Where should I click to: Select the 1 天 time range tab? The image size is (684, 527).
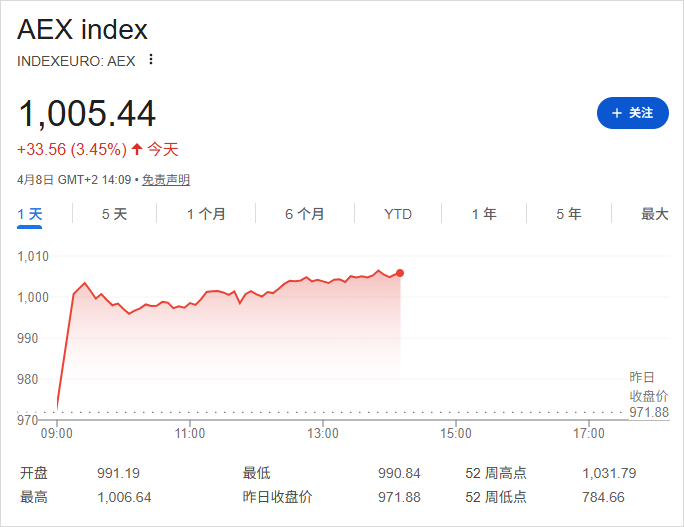[30, 214]
